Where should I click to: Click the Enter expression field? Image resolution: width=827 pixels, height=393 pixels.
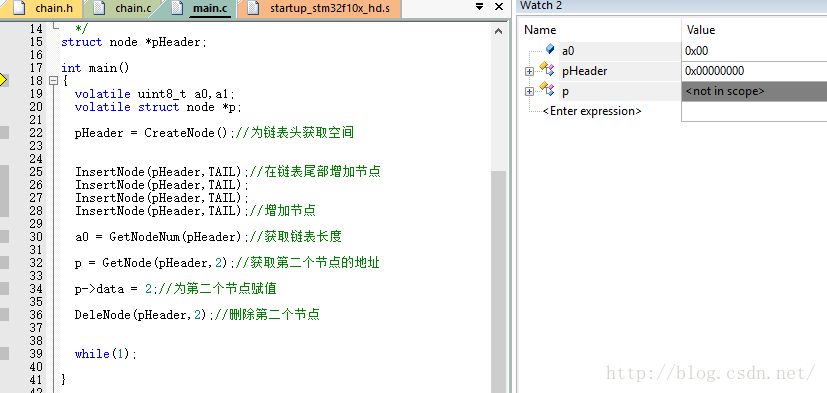[x=592, y=111]
